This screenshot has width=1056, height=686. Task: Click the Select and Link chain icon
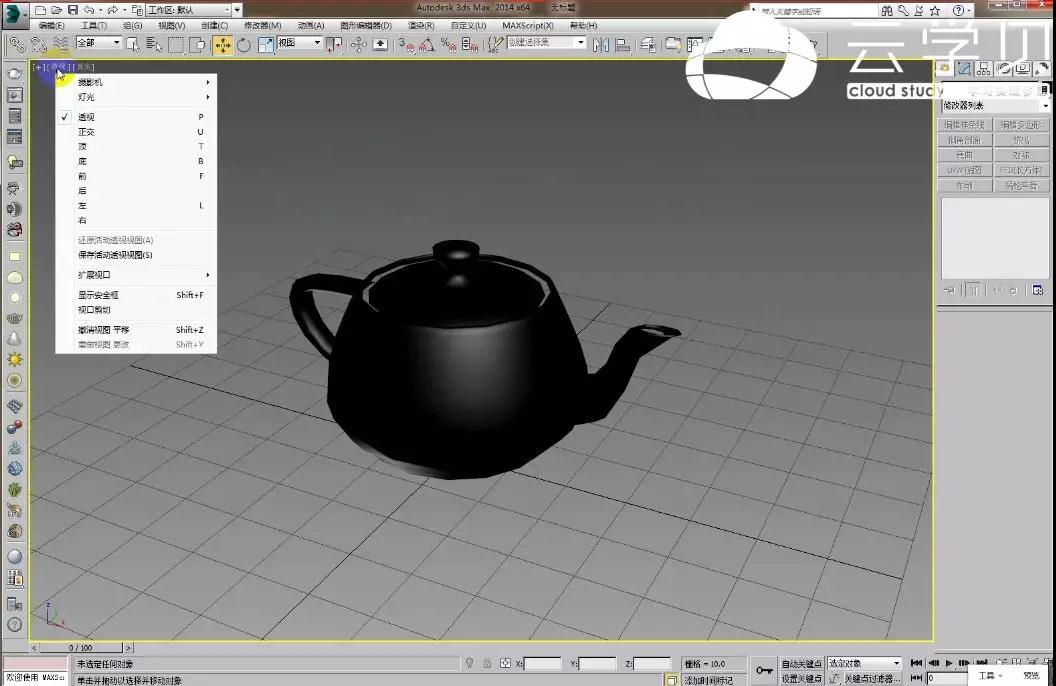click(18, 45)
